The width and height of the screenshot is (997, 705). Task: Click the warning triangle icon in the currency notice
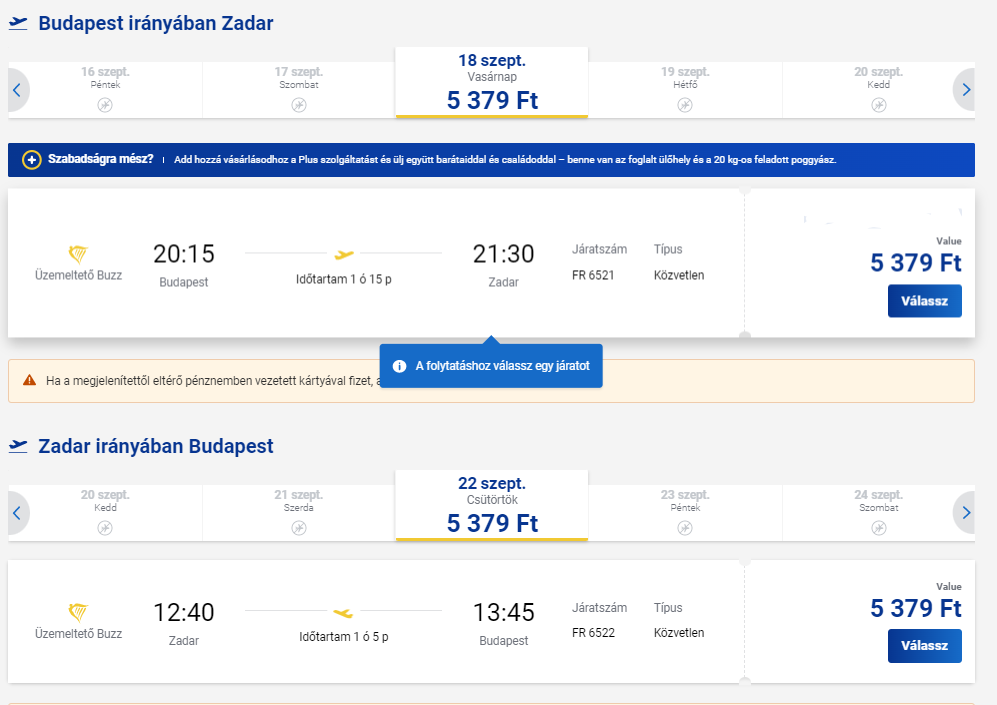[29, 380]
